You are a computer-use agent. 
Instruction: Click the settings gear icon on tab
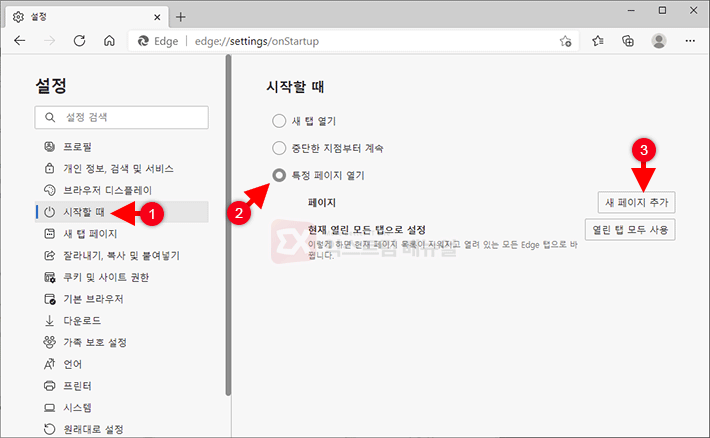pyautogui.click(x=19, y=17)
